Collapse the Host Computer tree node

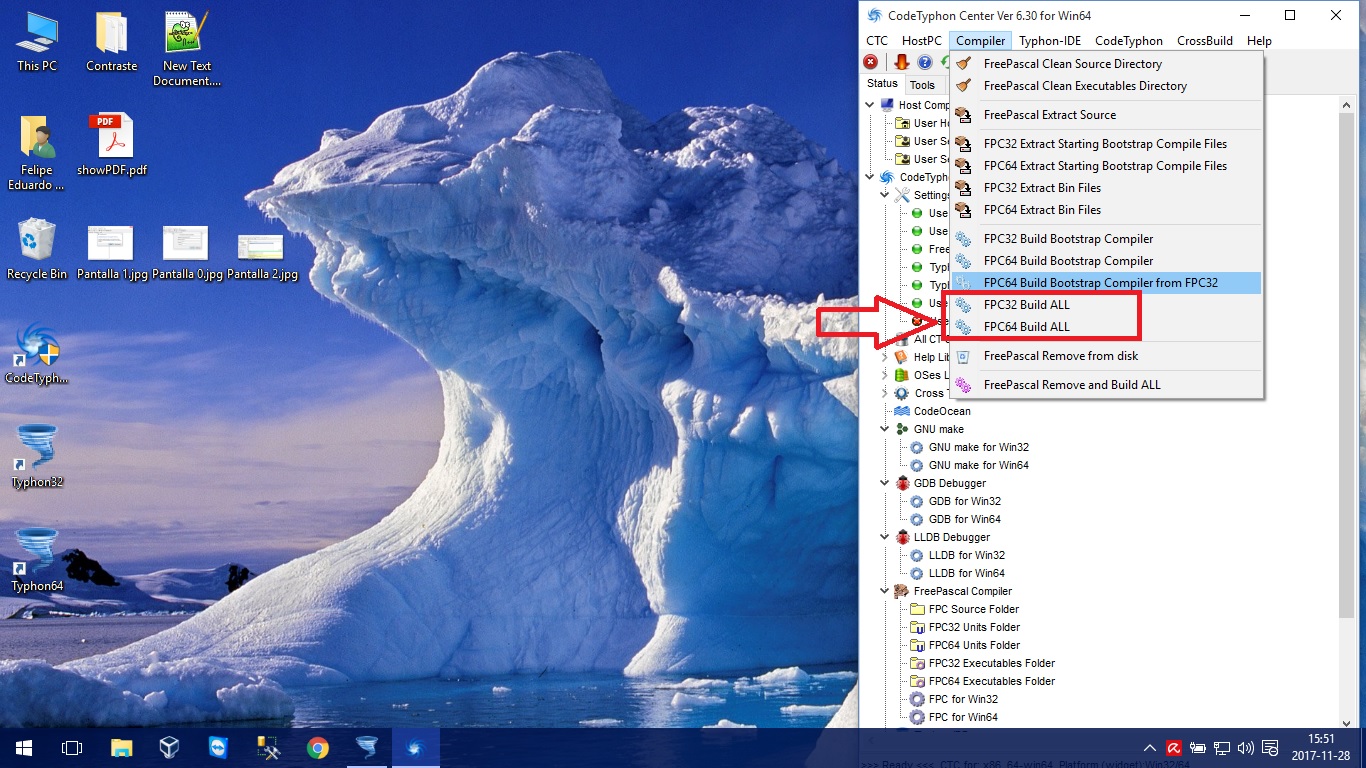pyautogui.click(x=870, y=105)
